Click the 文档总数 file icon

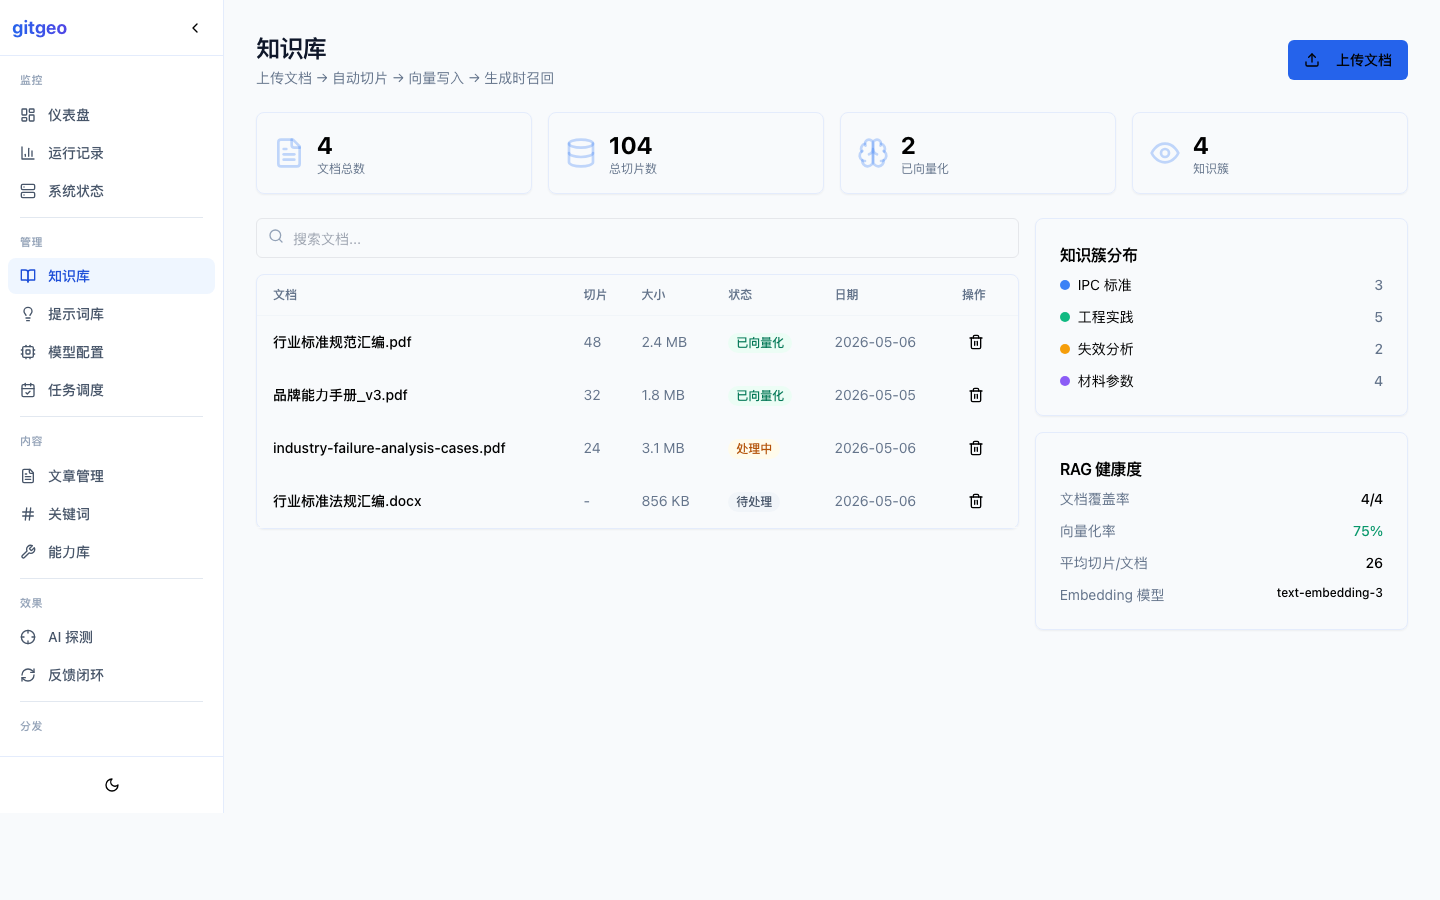tap(289, 153)
